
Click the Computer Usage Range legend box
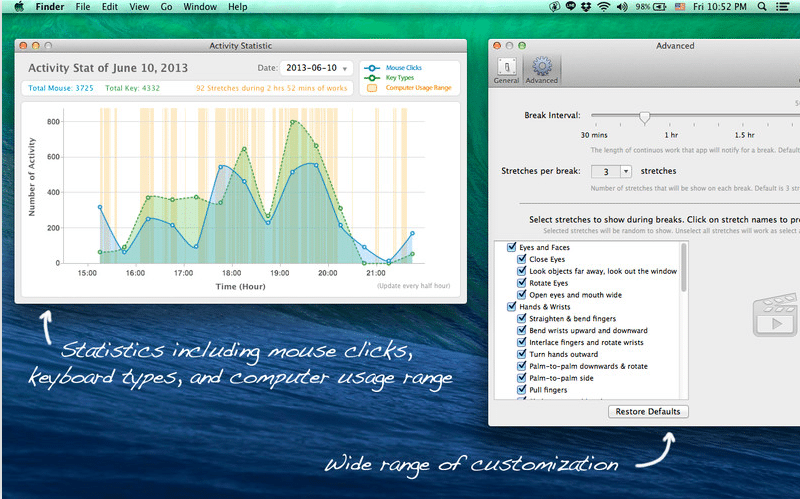[x=372, y=88]
